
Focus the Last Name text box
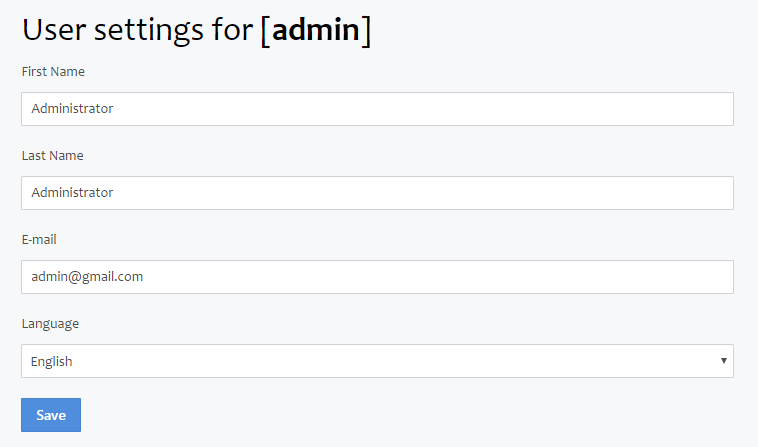coord(377,193)
